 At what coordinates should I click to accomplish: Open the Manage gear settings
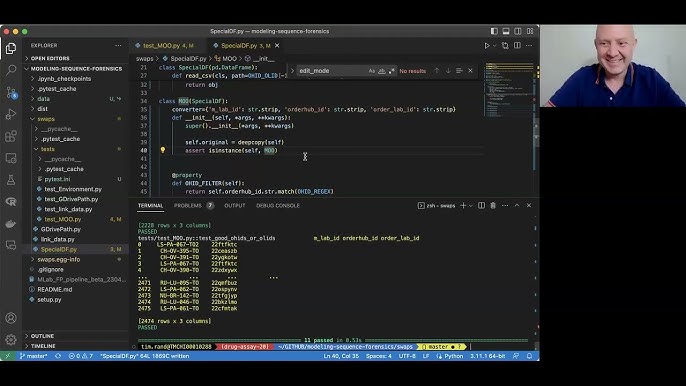point(11,339)
